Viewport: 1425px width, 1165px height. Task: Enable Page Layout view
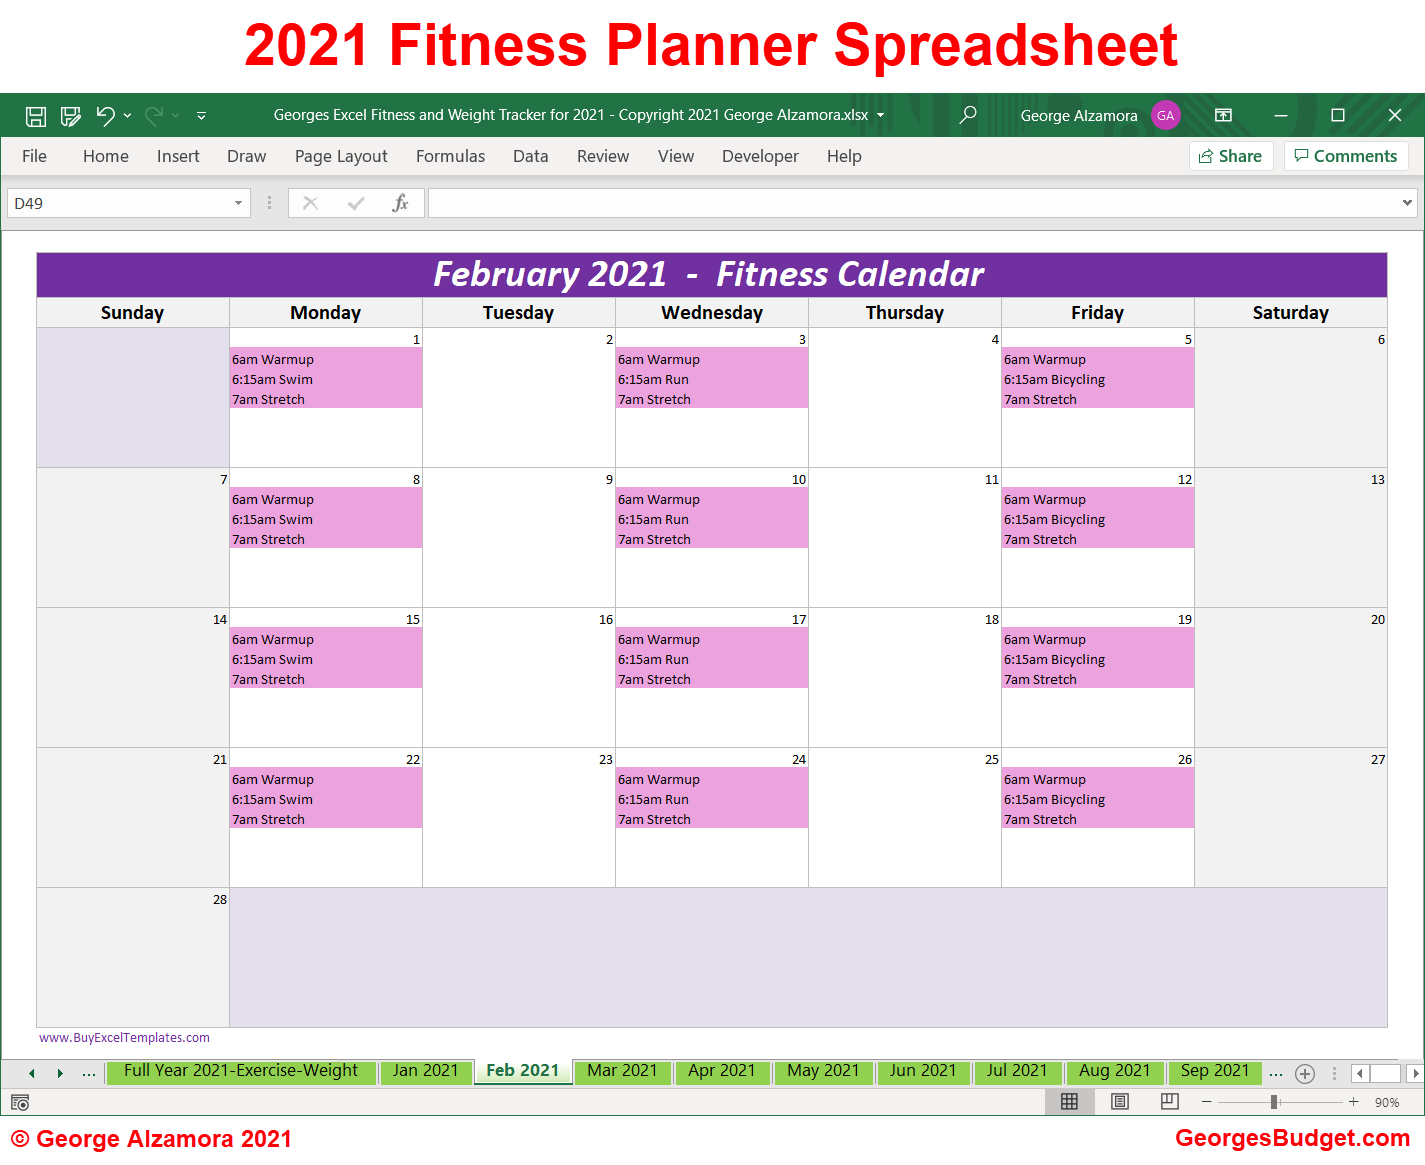point(1119,1101)
